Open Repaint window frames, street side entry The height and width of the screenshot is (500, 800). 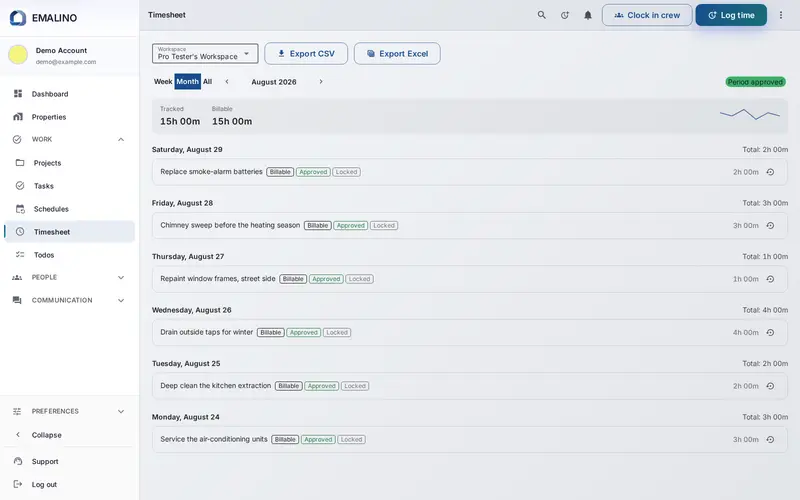tap(469, 279)
